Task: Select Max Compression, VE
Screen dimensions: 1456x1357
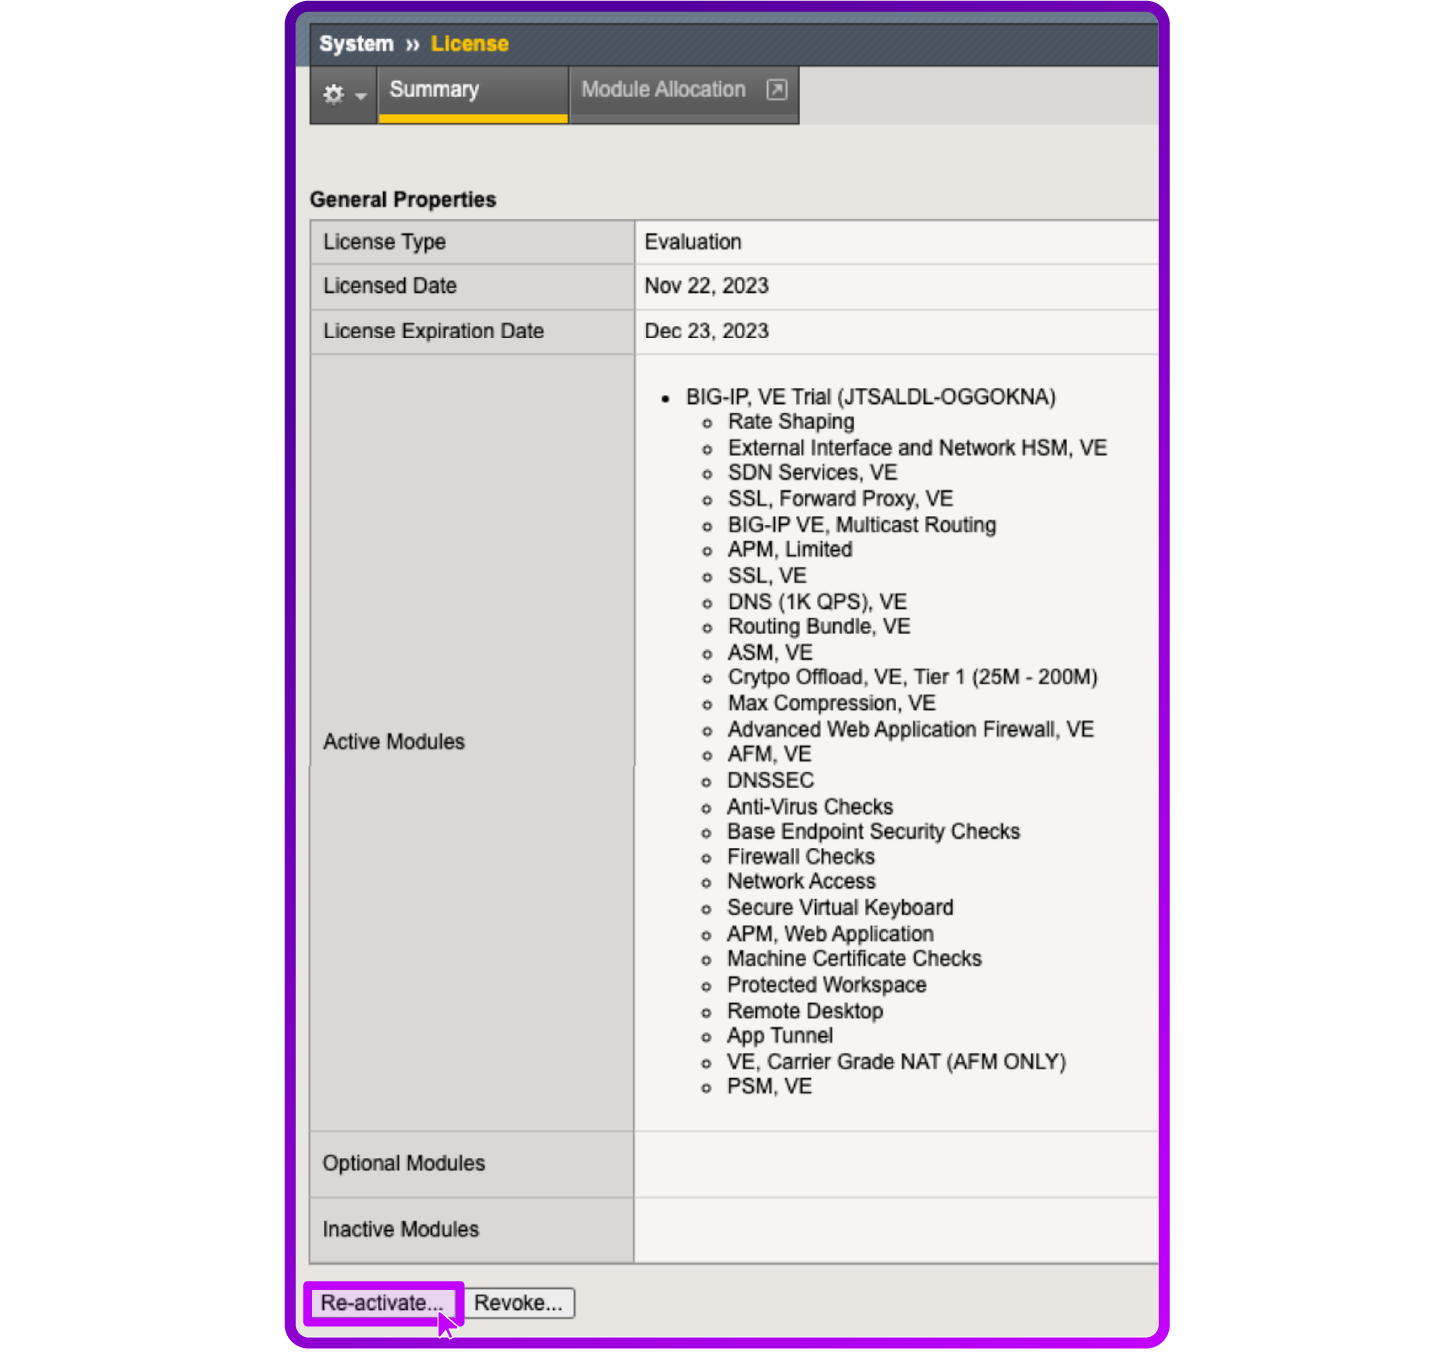Action: tap(832, 704)
